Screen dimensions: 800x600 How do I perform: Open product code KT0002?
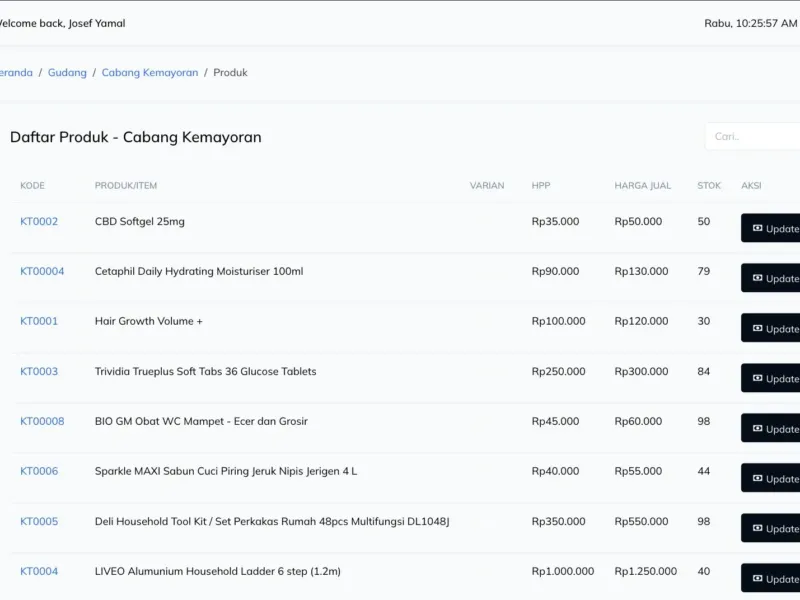pos(39,222)
